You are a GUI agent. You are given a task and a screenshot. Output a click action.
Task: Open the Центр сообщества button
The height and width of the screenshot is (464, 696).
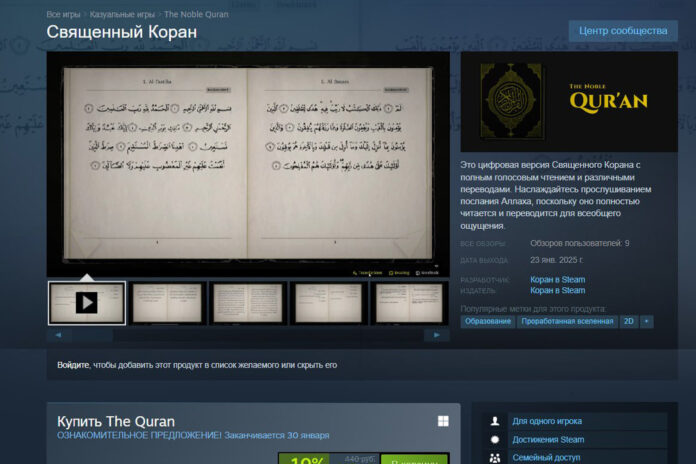(x=622, y=31)
